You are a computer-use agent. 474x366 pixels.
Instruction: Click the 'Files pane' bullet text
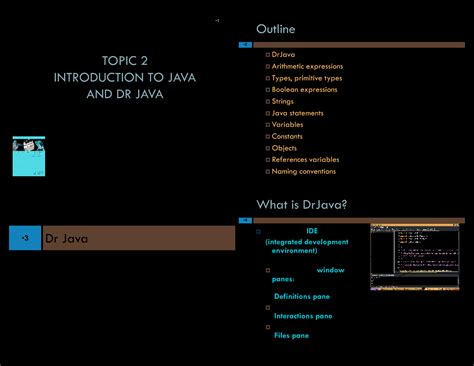pos(291,336)
